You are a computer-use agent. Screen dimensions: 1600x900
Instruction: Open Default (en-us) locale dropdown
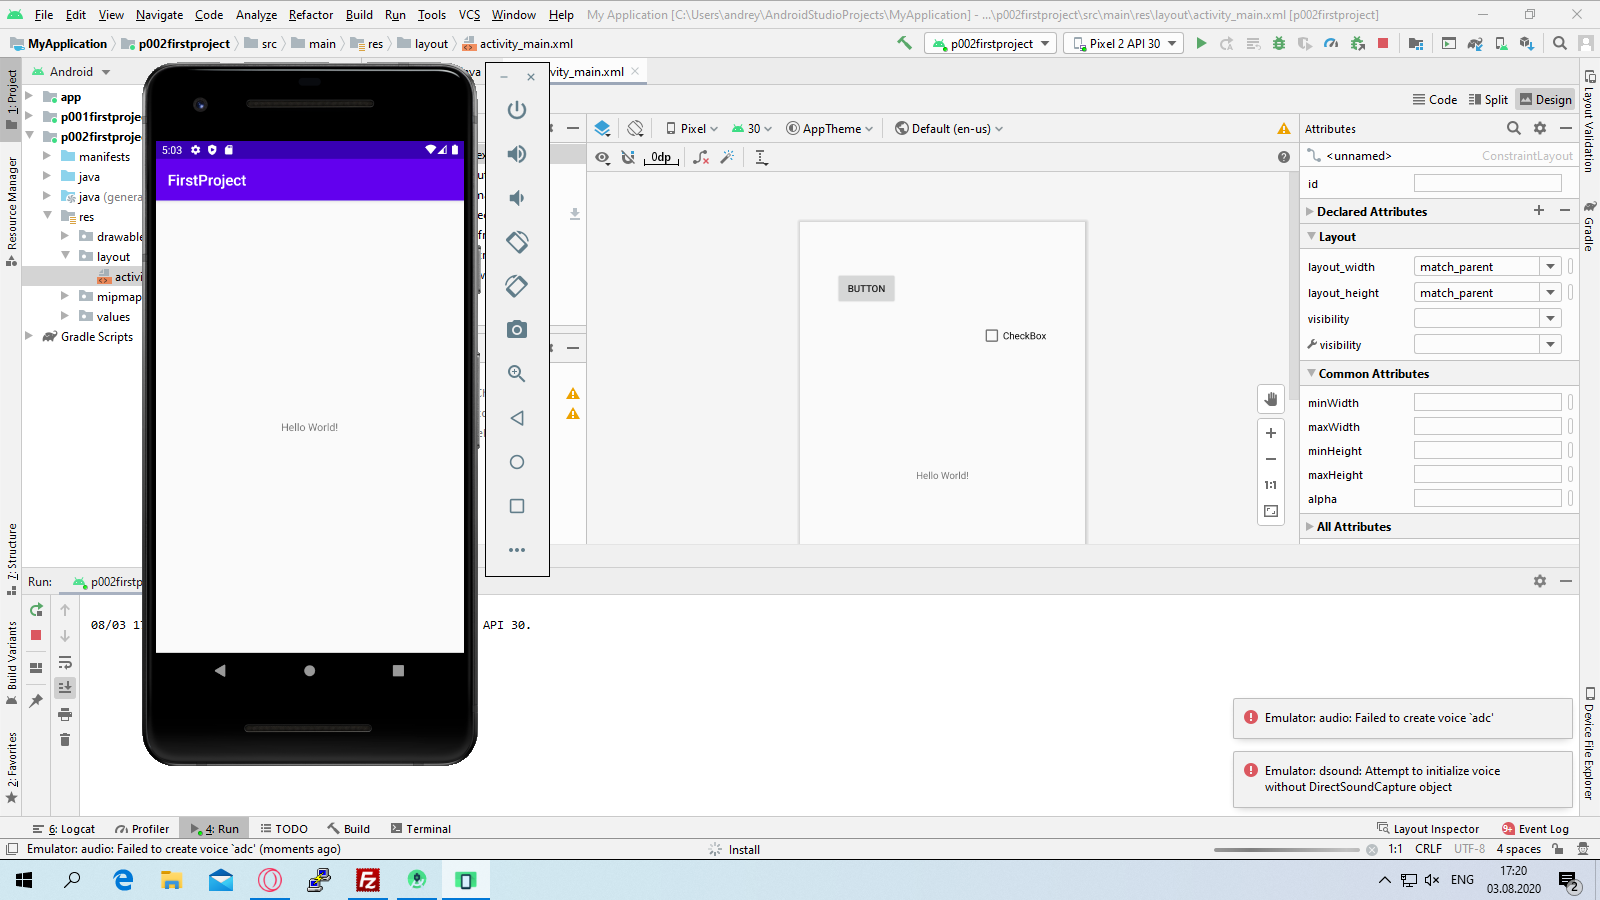pos(949,128)
